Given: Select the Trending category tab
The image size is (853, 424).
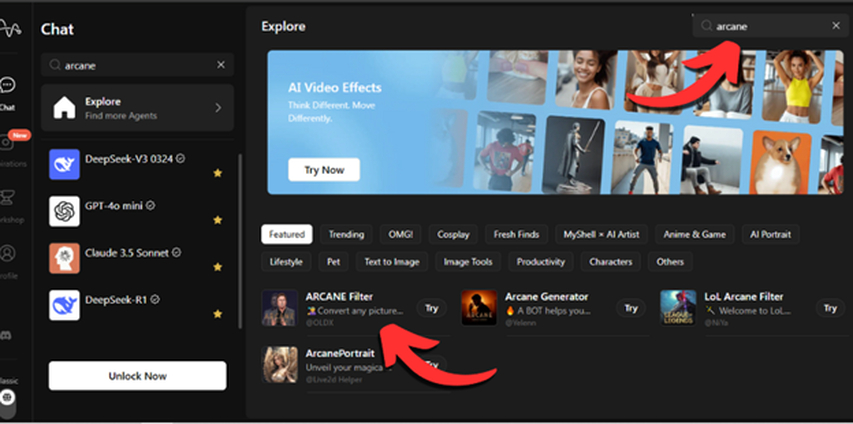Looking at the screenshot, I should (346, 235).
